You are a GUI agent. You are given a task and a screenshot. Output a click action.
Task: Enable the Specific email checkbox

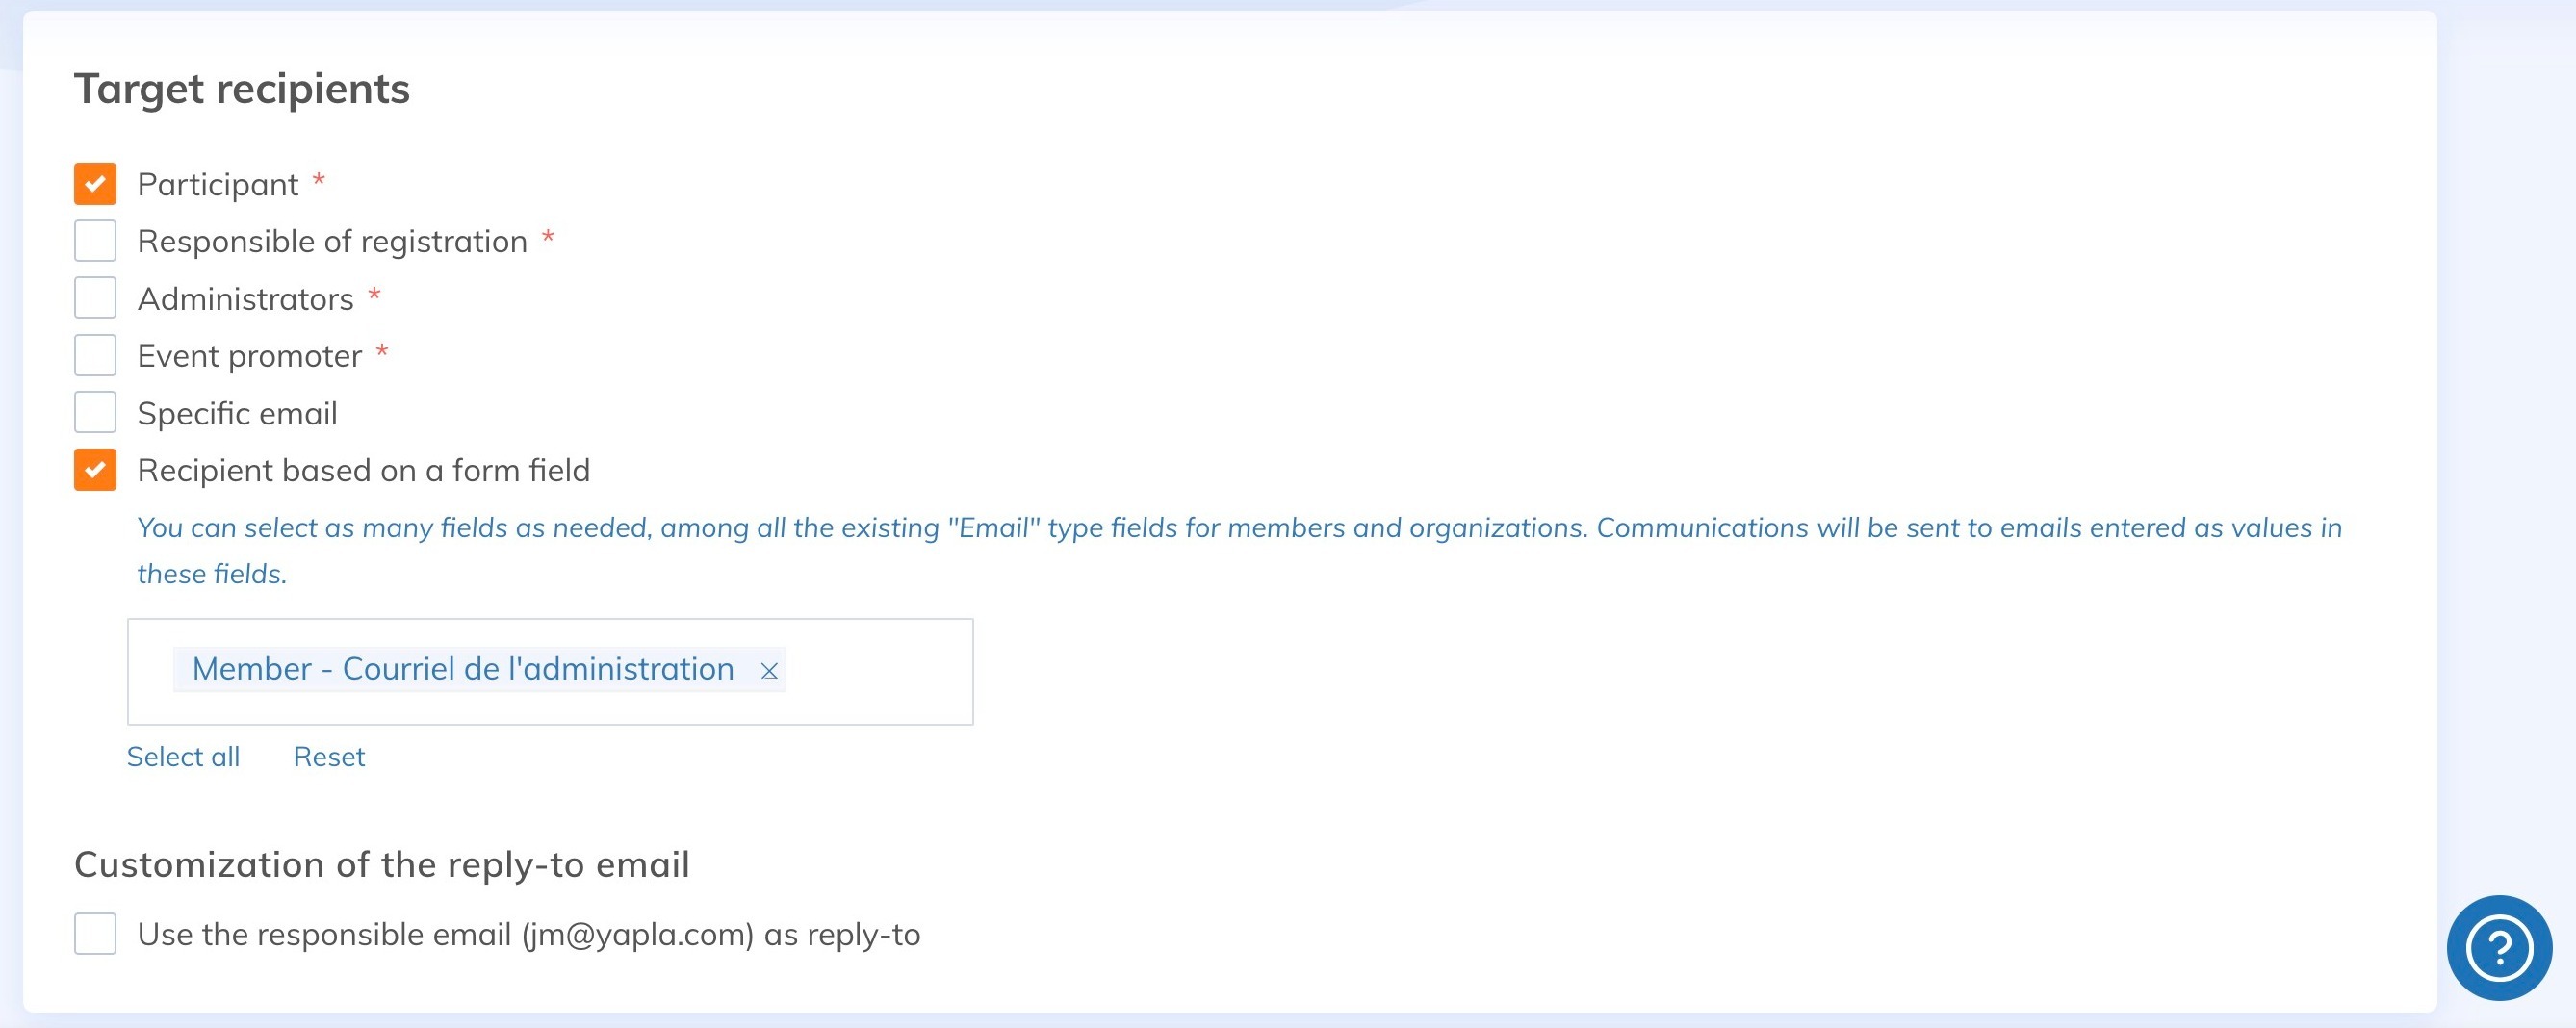pos(95,412)
